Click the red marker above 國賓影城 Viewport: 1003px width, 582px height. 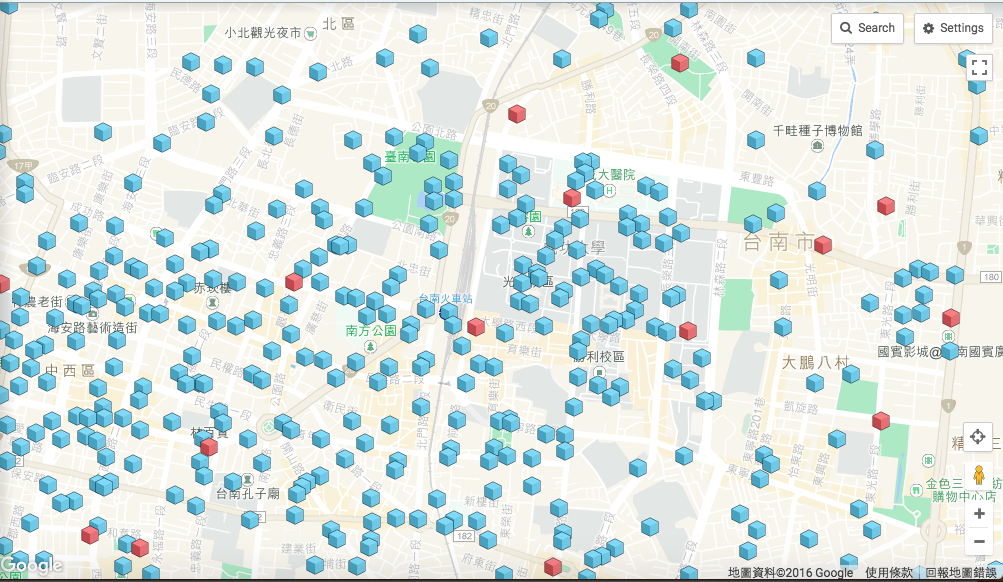click(951, 318)
